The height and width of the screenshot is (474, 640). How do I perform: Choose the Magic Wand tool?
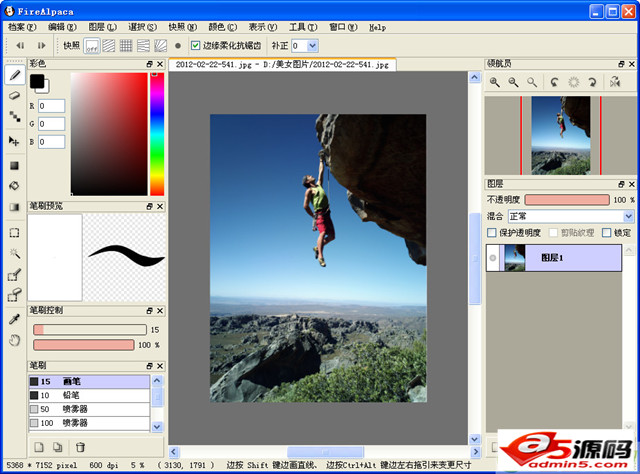click(14, 253)
